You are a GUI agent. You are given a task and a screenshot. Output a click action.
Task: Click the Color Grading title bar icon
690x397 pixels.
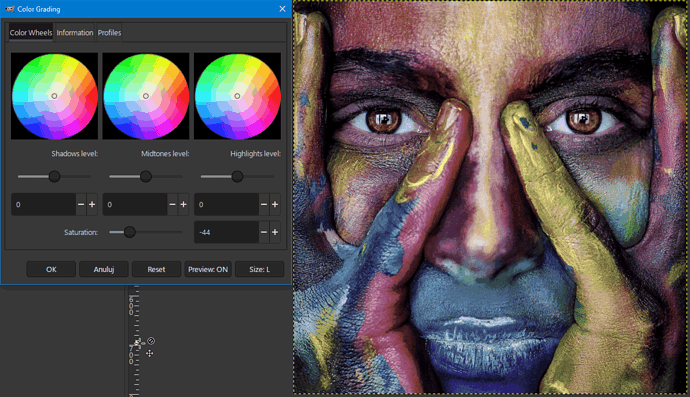tap(10, 9)
